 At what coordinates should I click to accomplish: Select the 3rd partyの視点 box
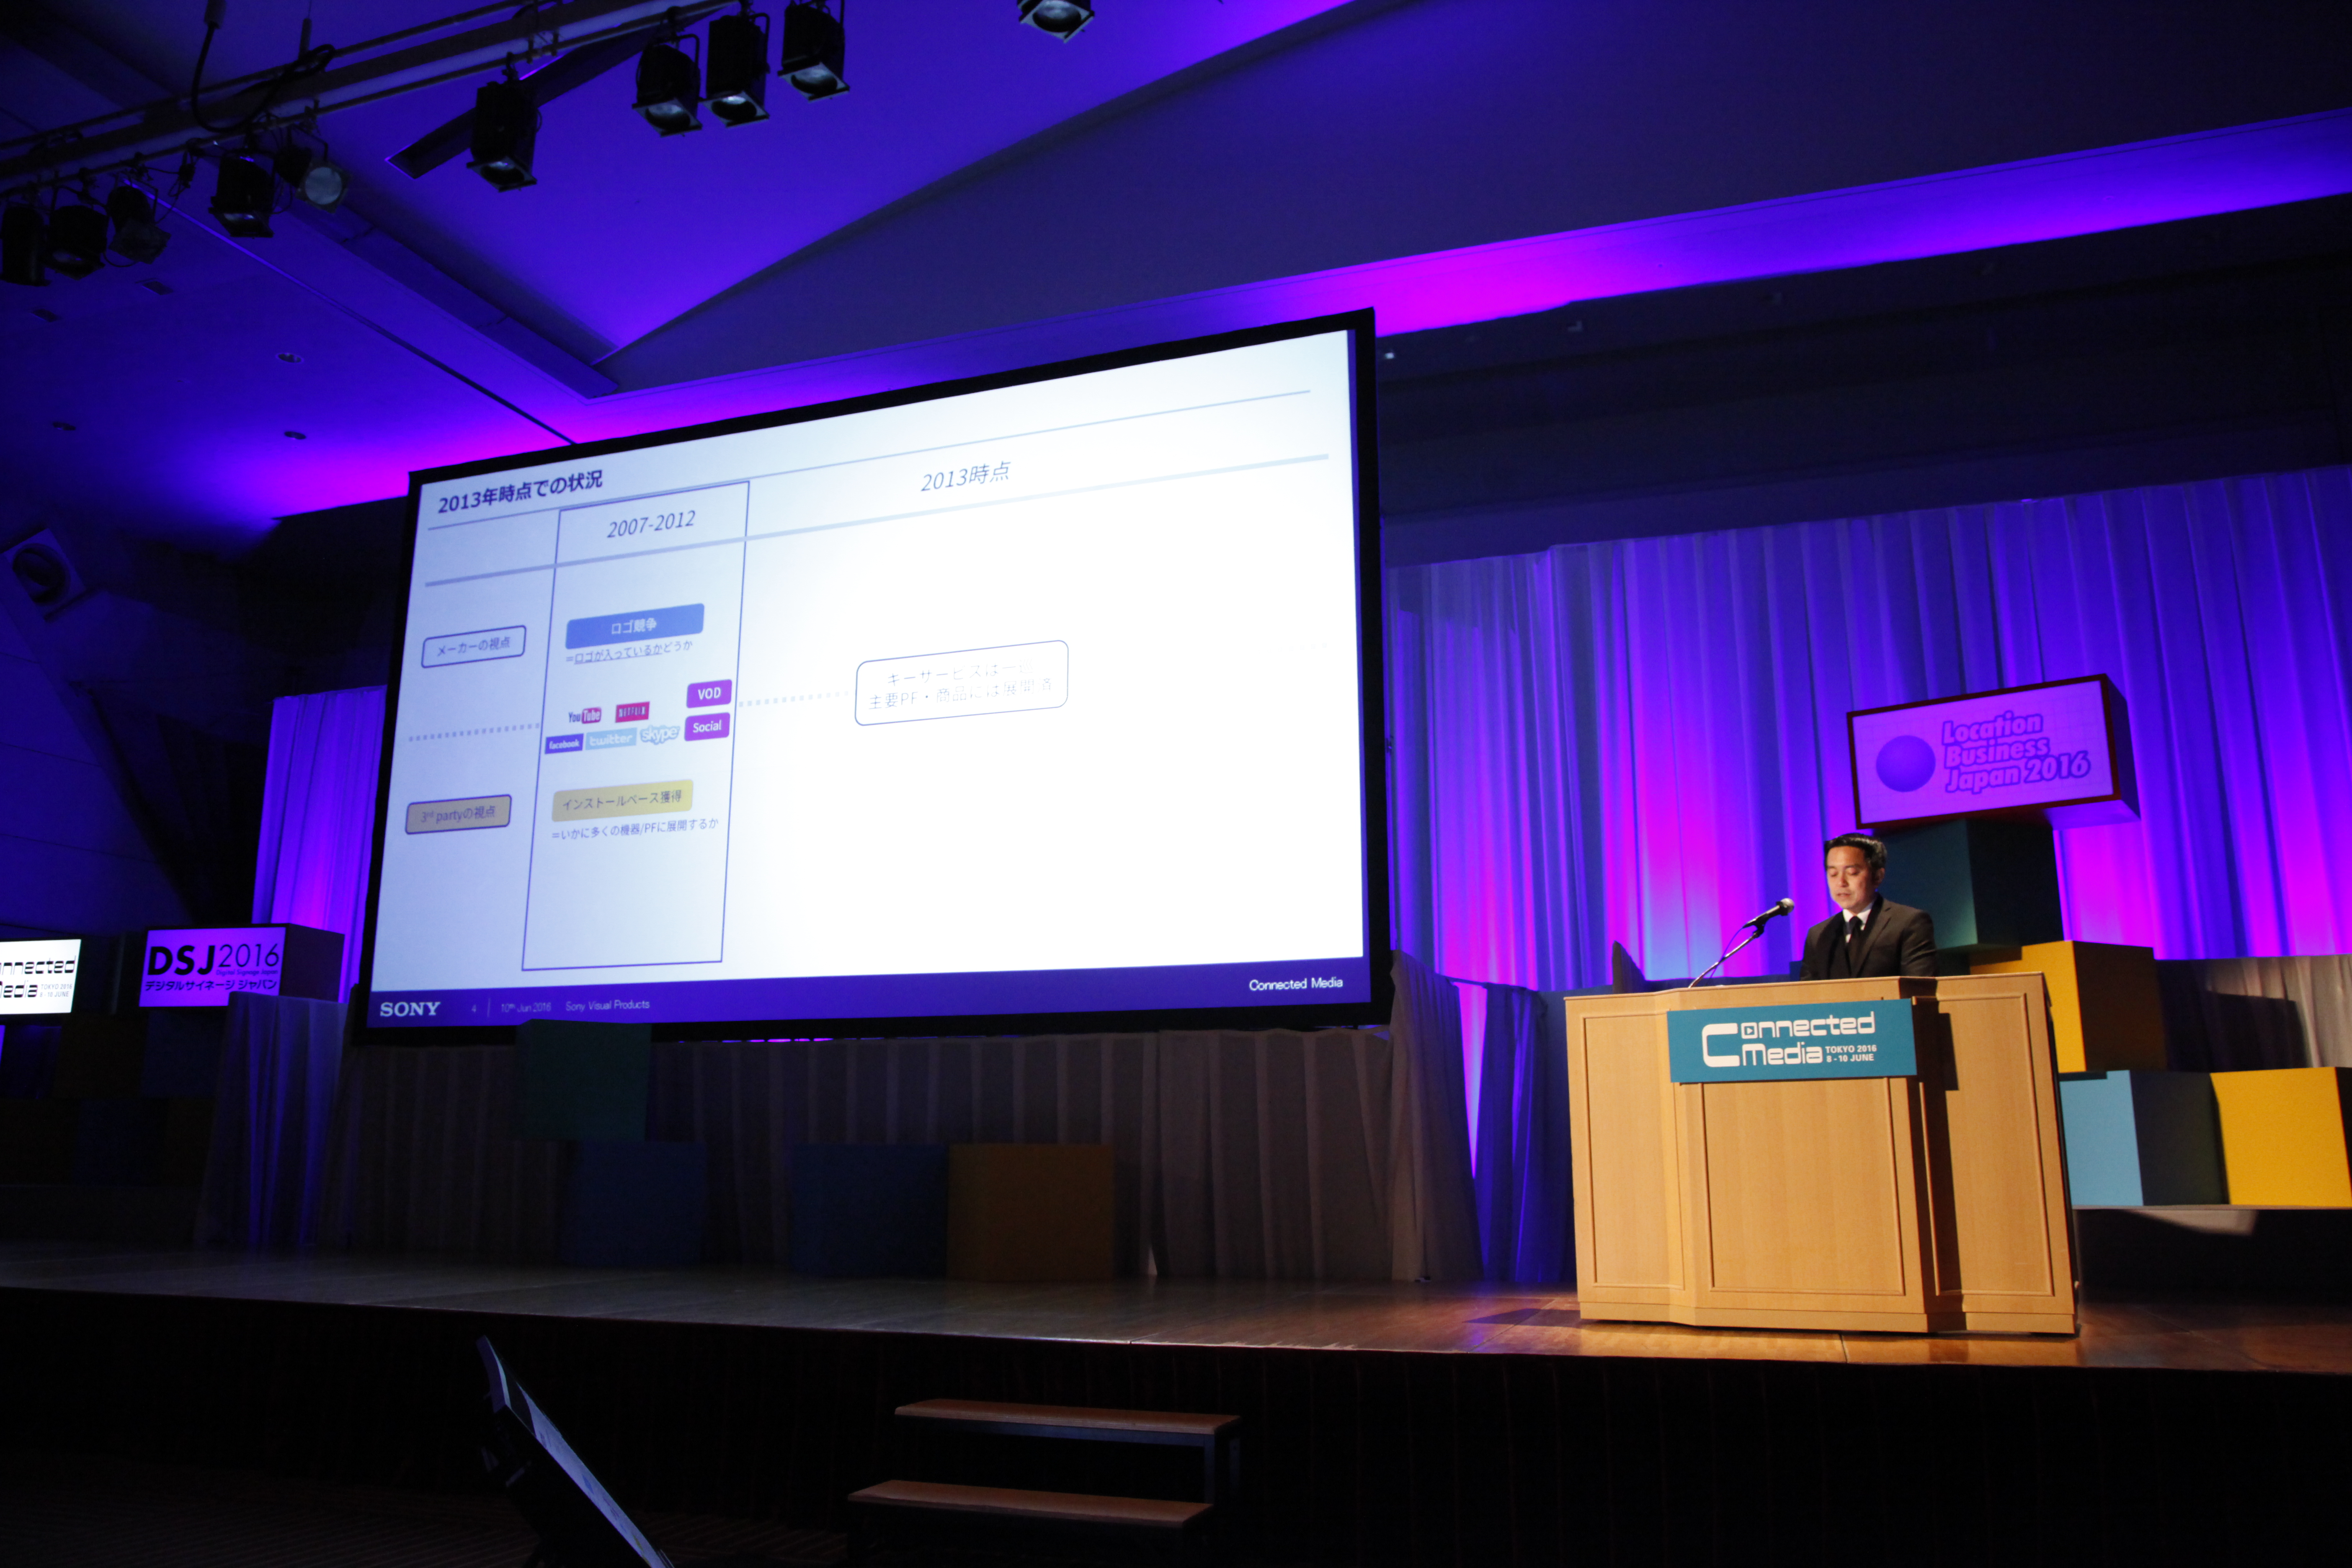coord(458,814)
